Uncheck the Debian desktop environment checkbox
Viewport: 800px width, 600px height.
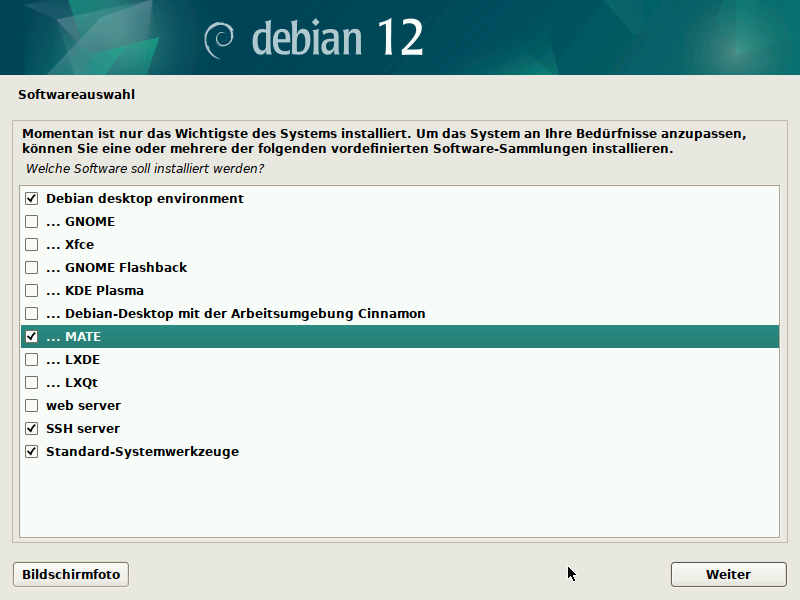[32, 199]
